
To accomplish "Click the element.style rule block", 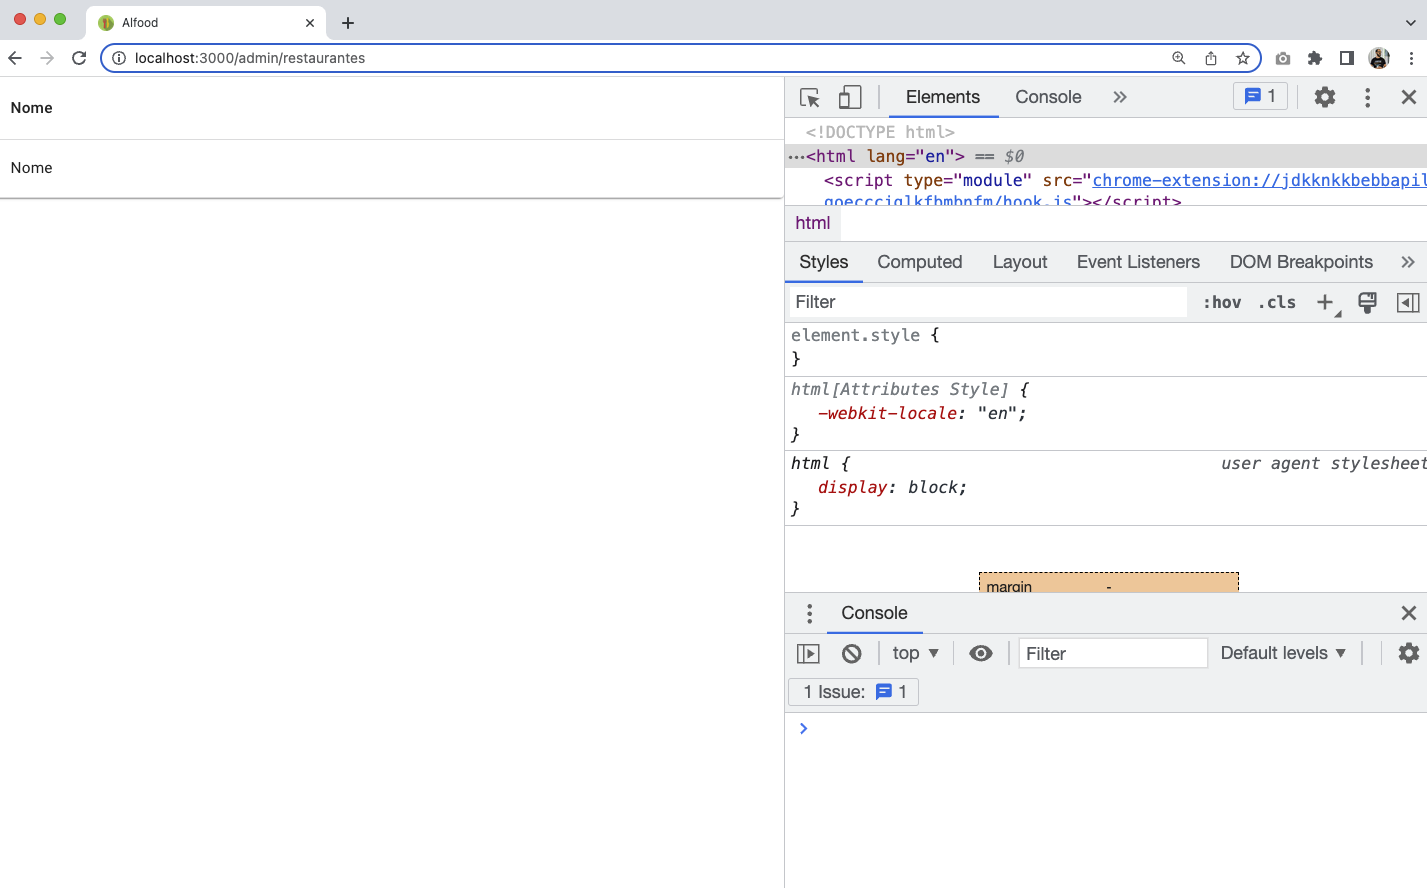I will (1106, 347).
